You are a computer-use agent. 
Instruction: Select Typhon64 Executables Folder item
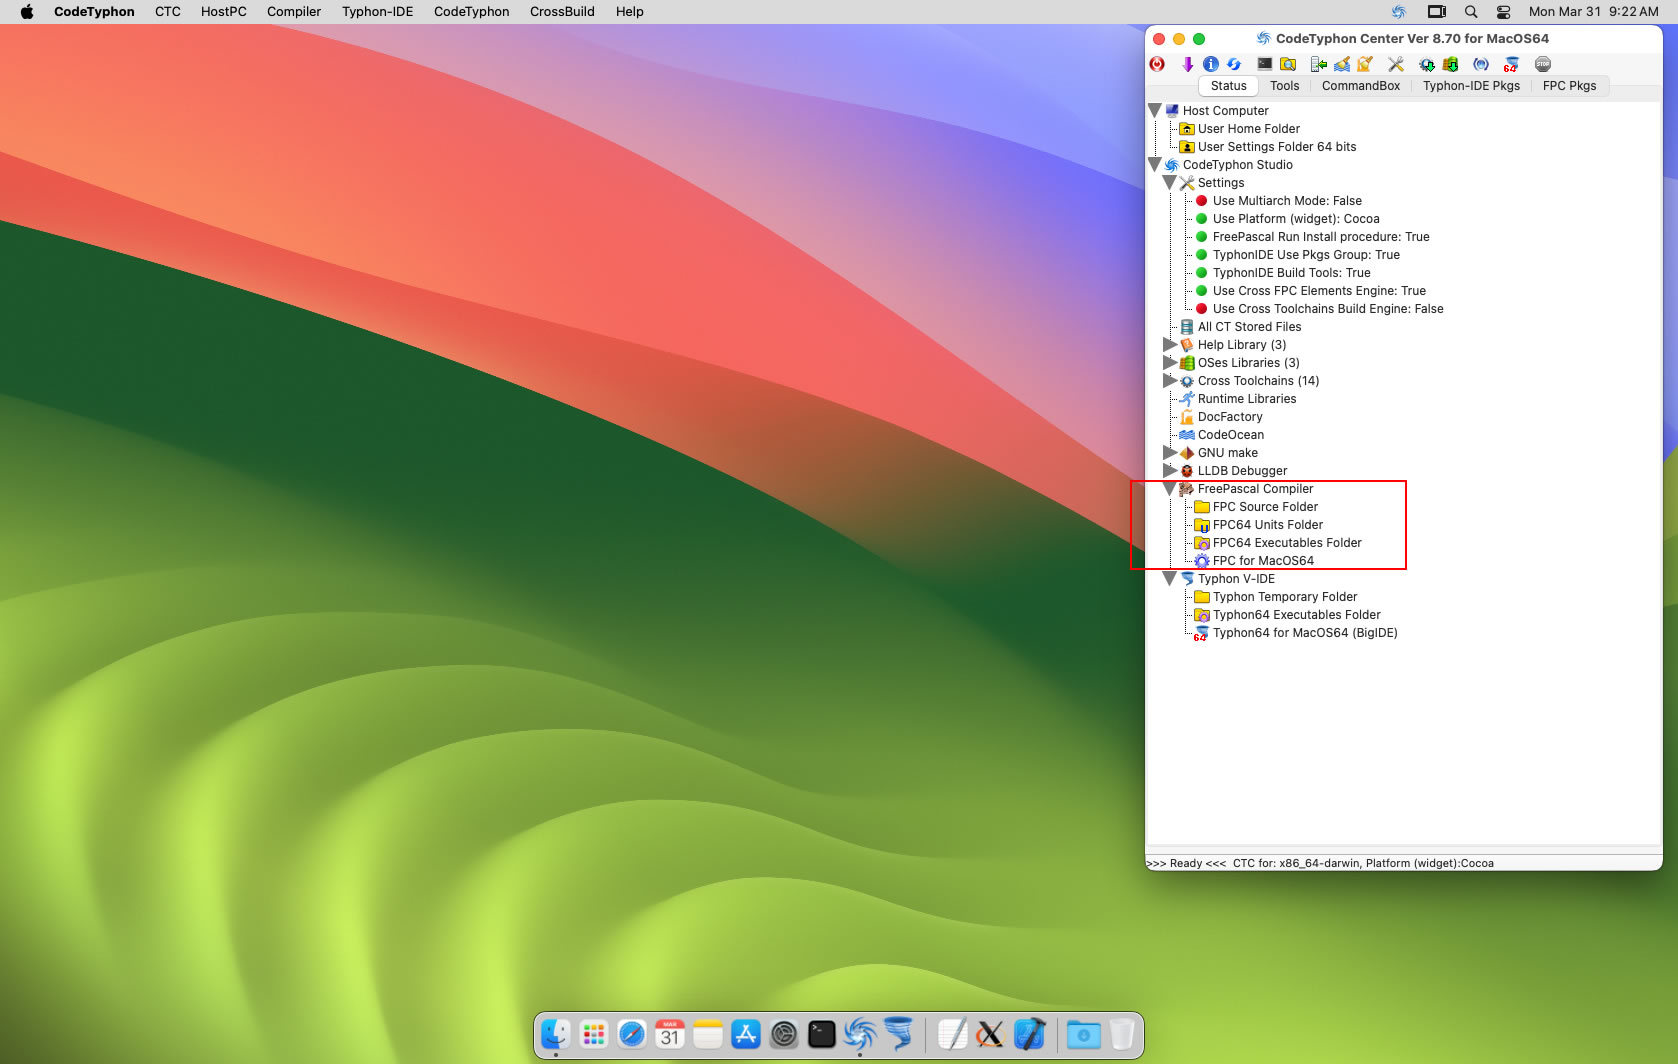coord(1297,615)
